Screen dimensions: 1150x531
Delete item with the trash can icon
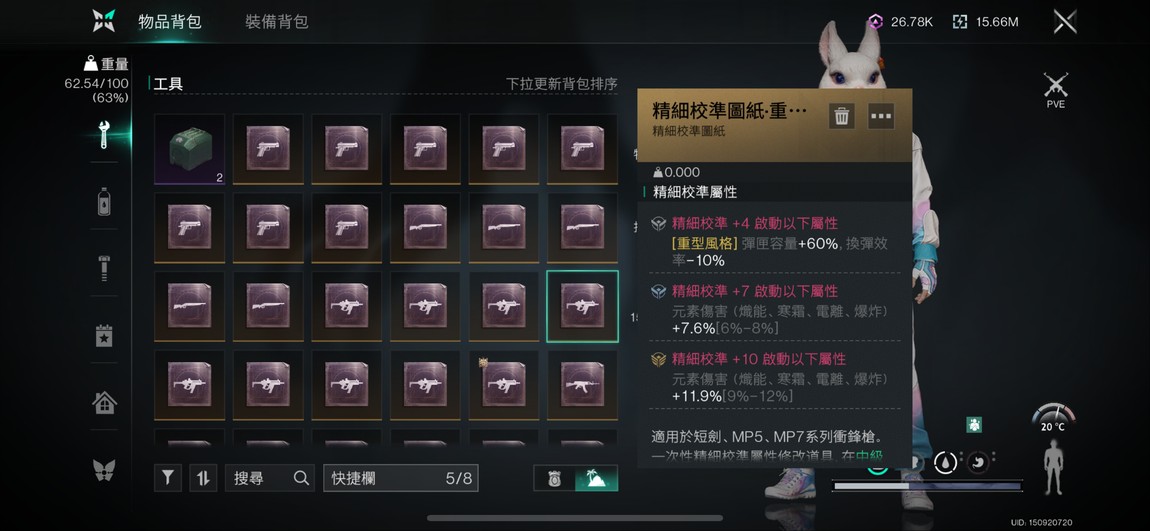(x=842, y=116)
